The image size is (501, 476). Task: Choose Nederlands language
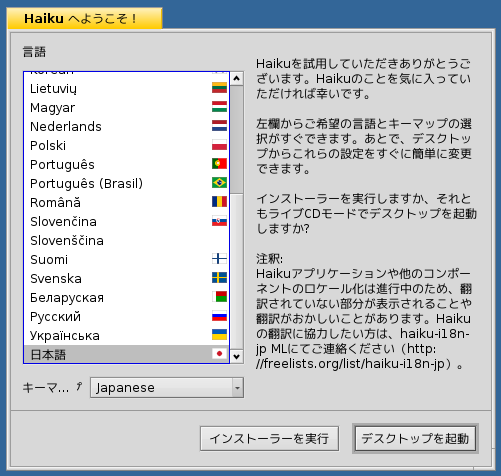pyautogui.click(x=127, y=126)
